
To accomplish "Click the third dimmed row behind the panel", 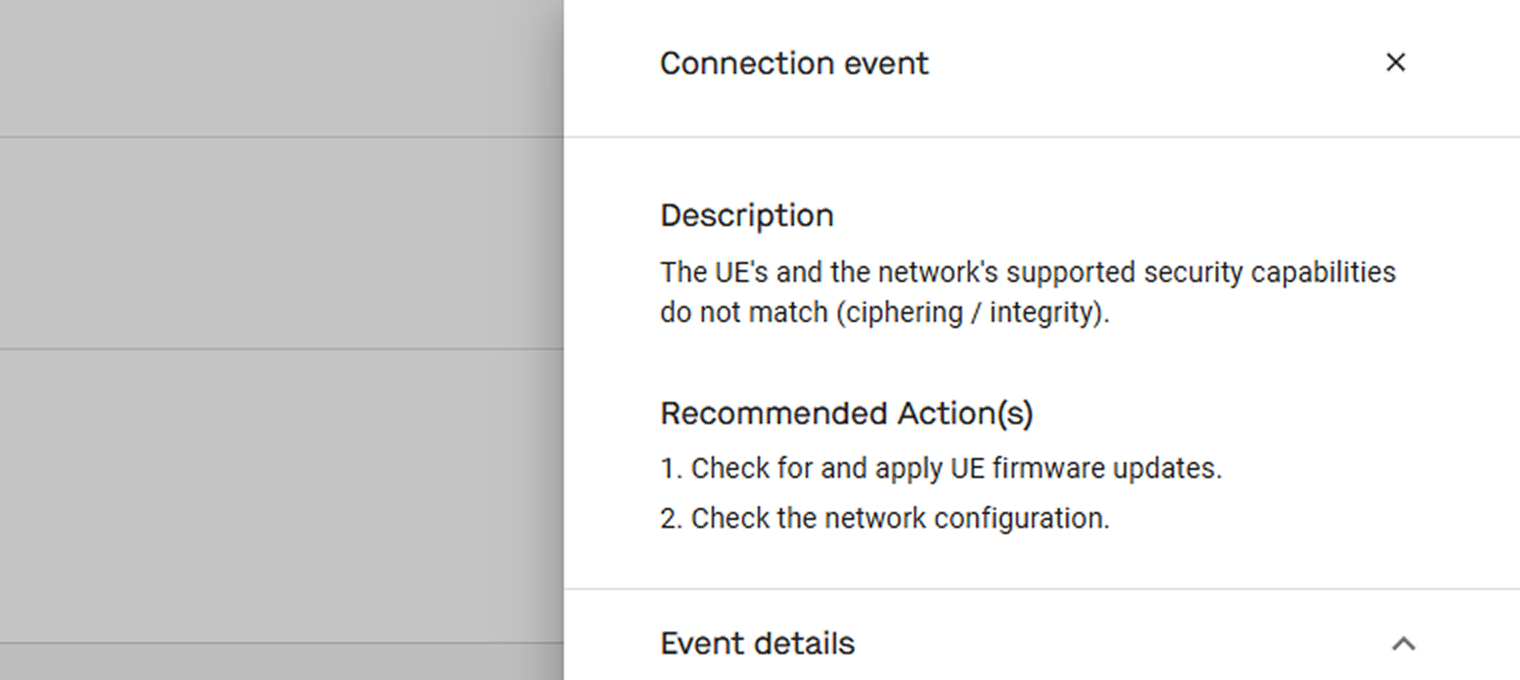I will pyautogui.click(x=282, y=495).
